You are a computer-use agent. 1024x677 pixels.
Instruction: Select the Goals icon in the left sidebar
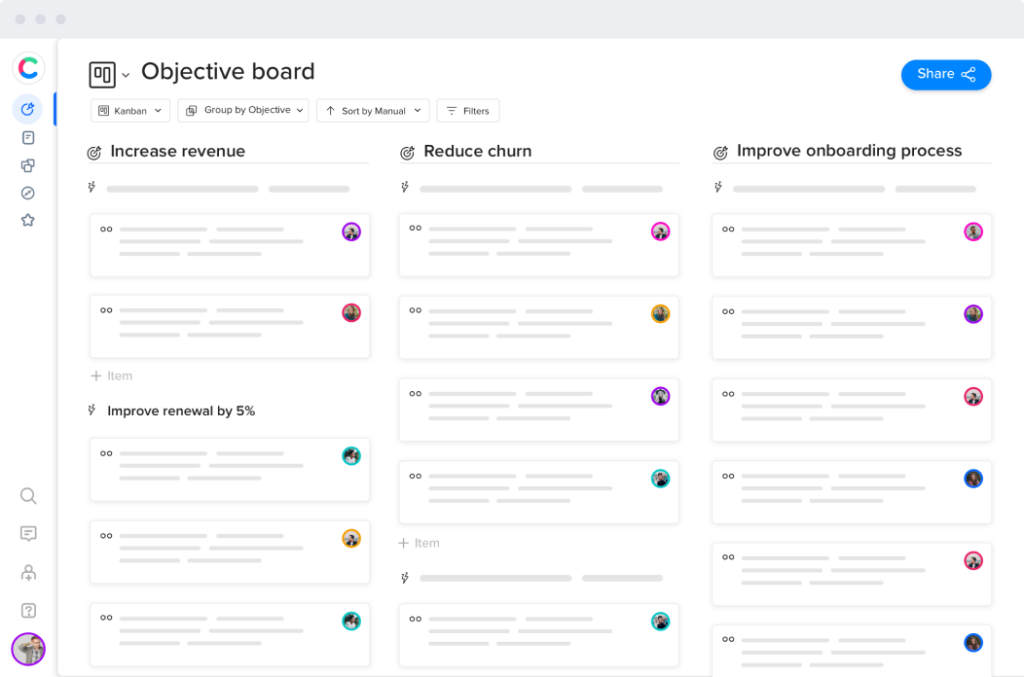tap(28, 109)
